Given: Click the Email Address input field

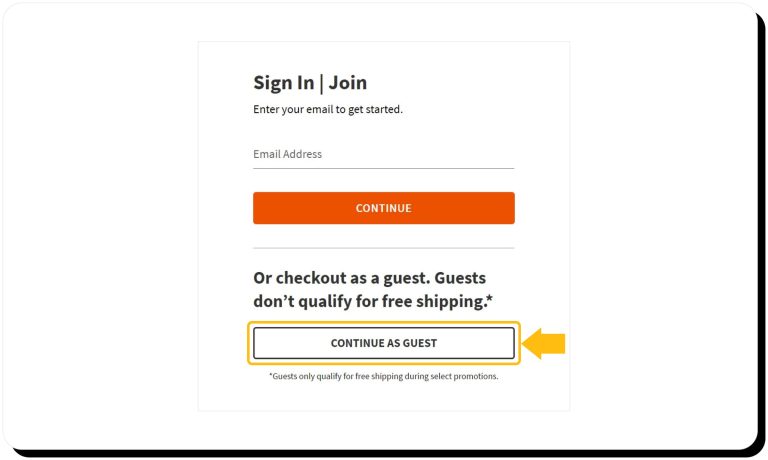Looking at the screenshot, I should [383, 154].
